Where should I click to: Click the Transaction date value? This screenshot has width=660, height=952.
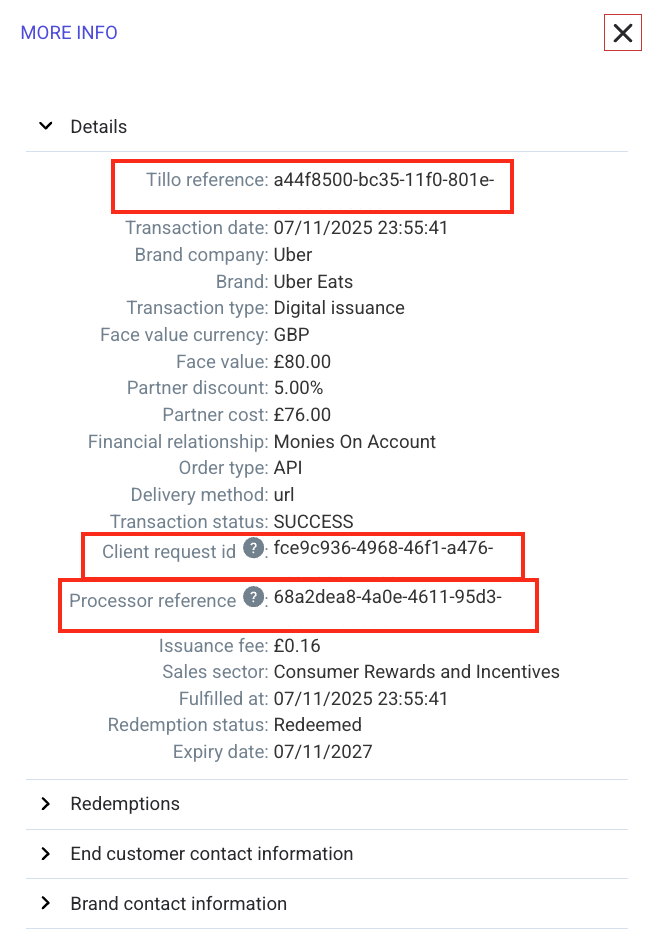pos(360,228)
